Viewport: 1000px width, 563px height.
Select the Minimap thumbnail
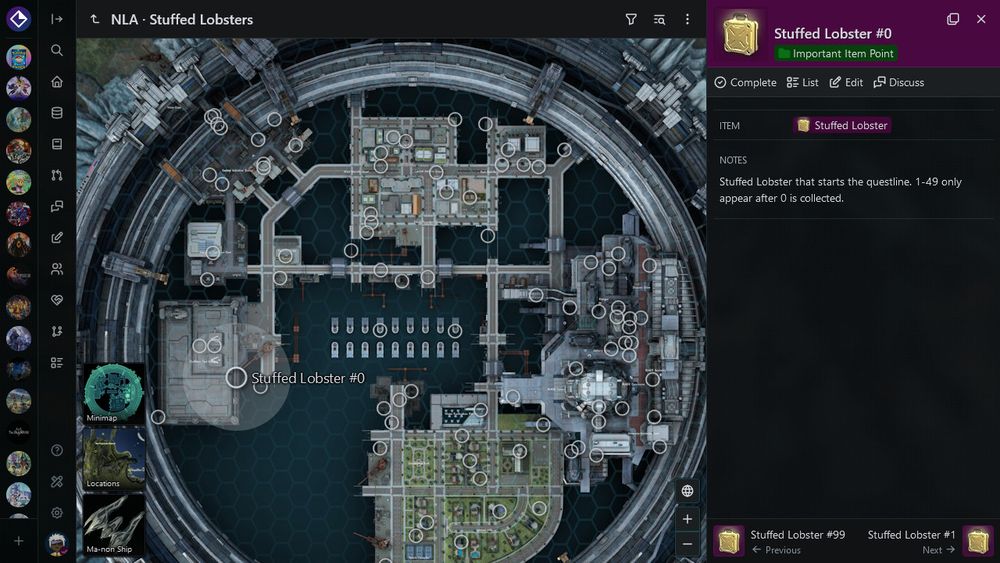point(114,393)
